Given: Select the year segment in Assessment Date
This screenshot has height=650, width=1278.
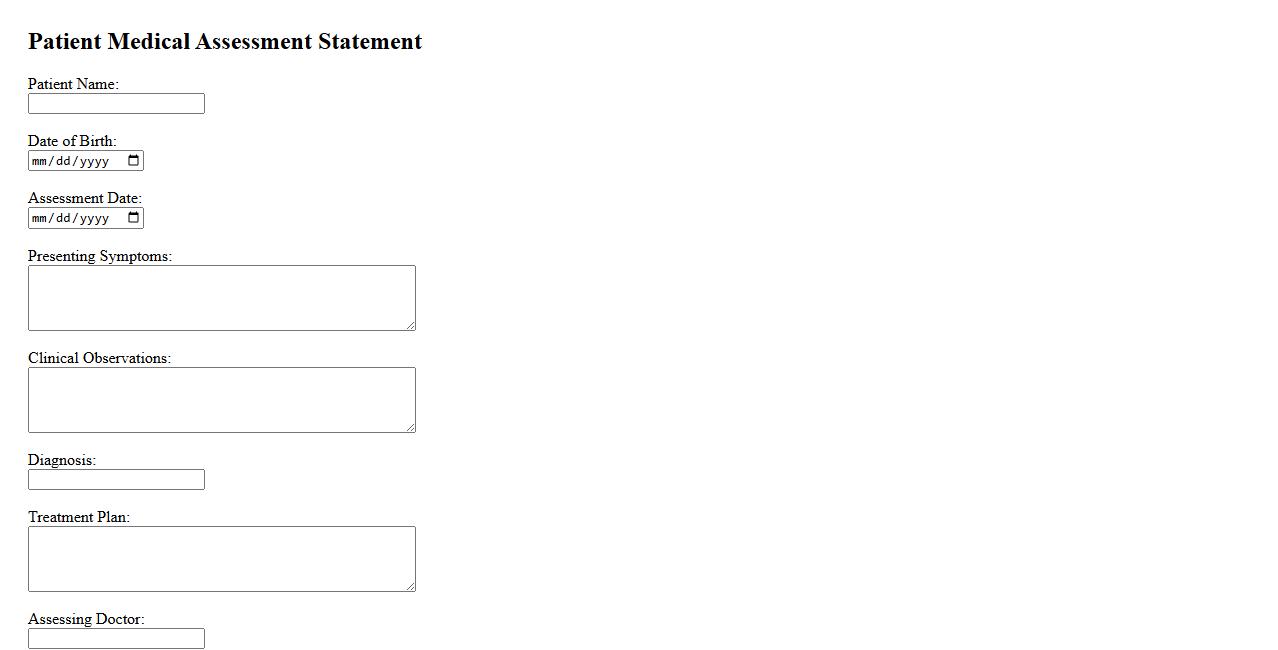Looking at the screenshot, I should 94,218.
